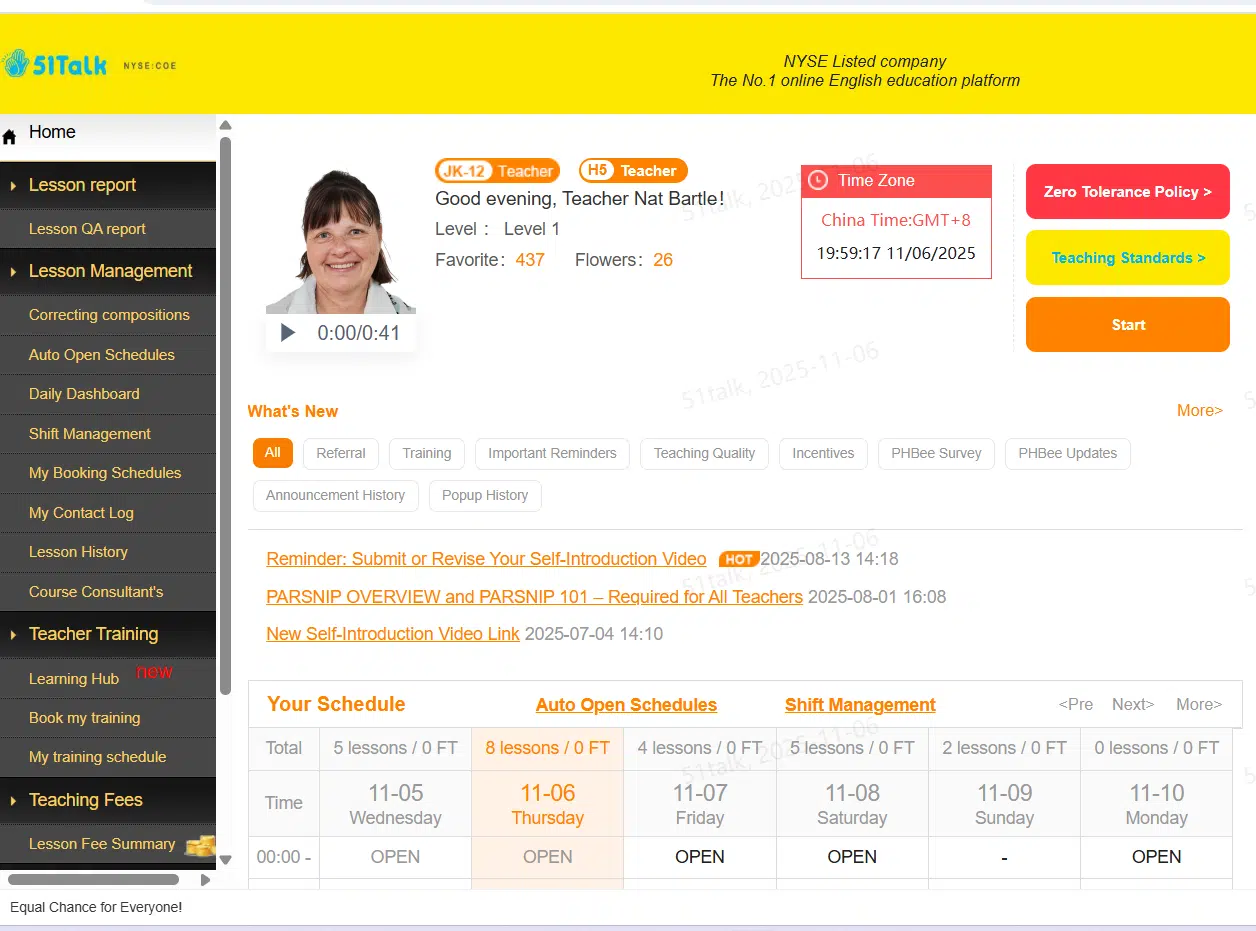This screenshot has width=1256, height=931.
Task: Expand the Teaching Fees section
Action: pyautogui.click(x=85, y=800)
